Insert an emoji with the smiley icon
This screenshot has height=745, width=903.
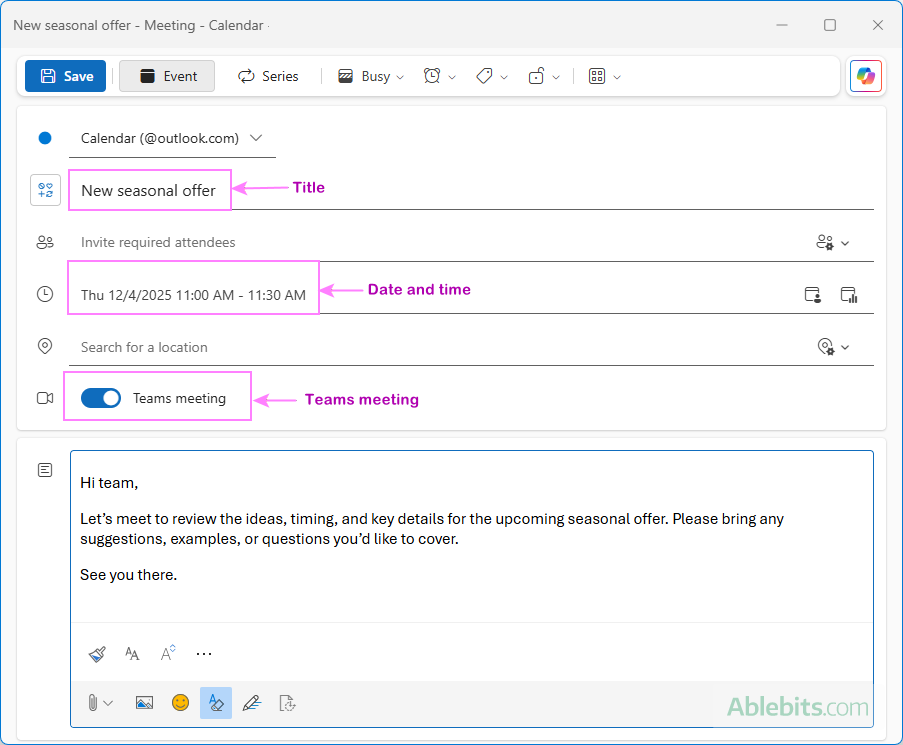(180, 703)
